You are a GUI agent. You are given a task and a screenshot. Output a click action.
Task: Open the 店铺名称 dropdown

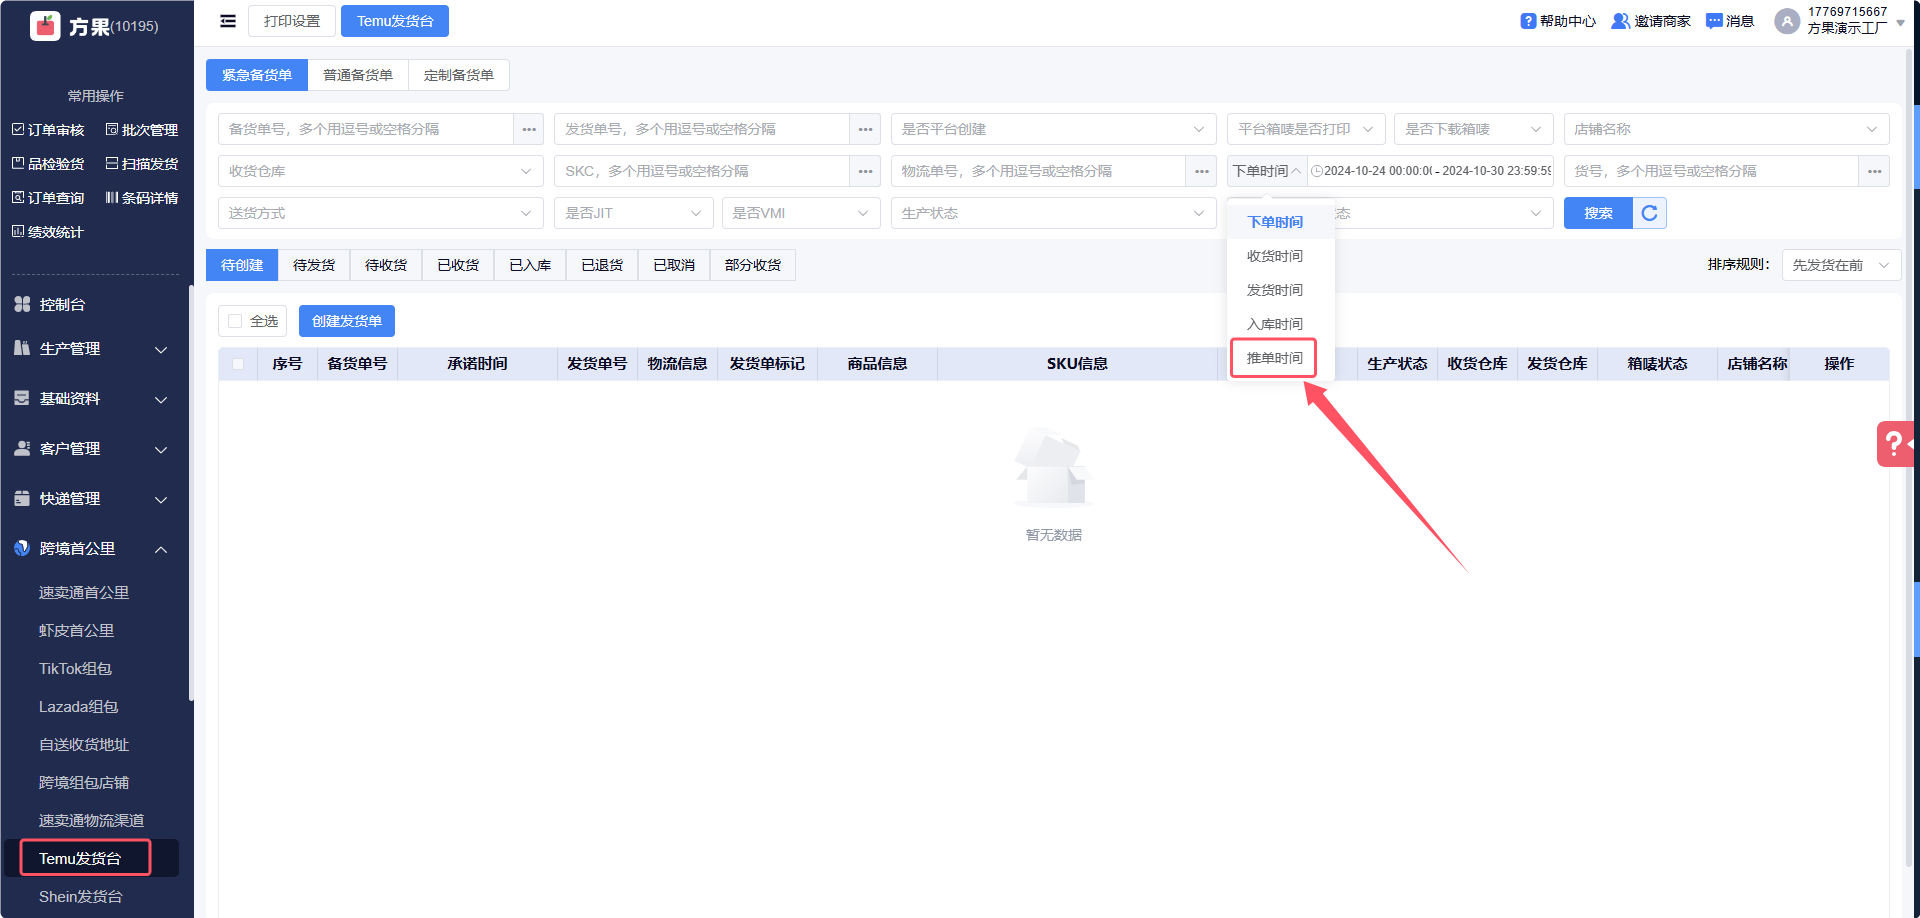point(1726,129)
